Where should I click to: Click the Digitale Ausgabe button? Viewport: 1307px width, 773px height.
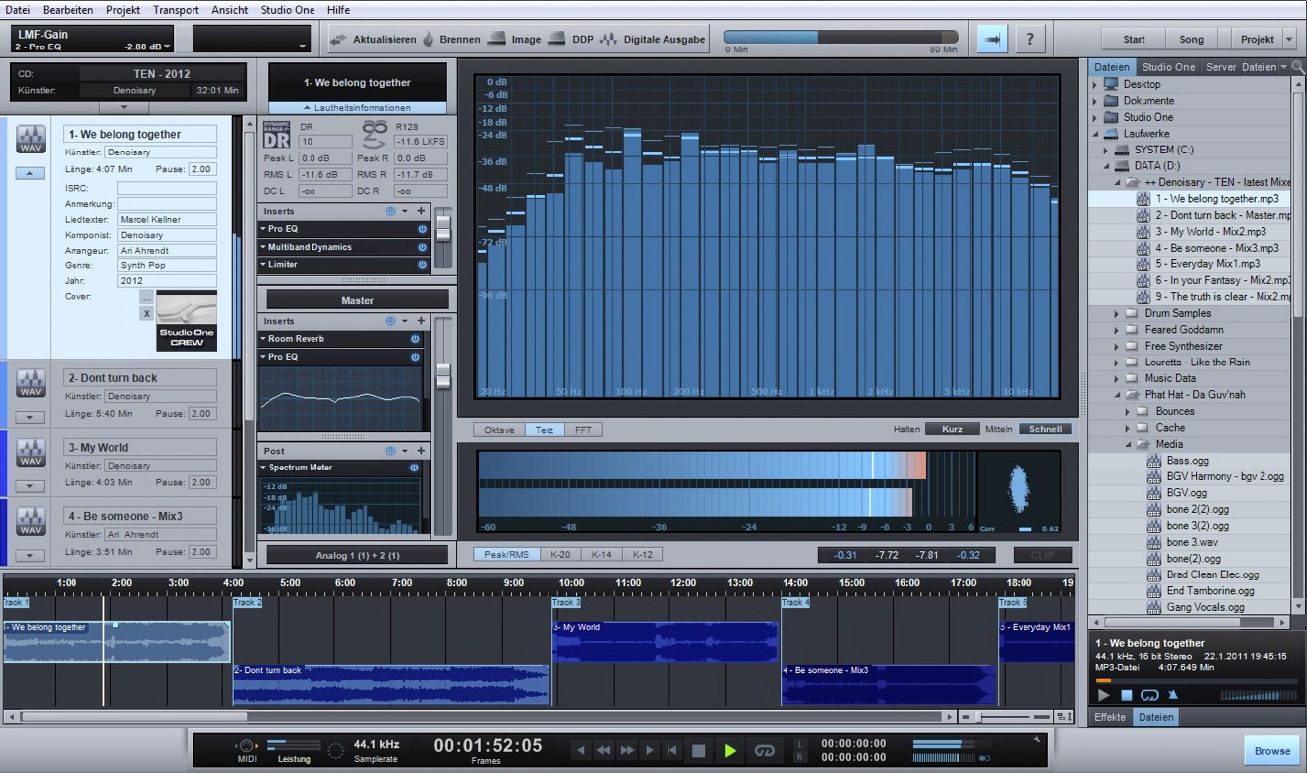tap(654, 40)
